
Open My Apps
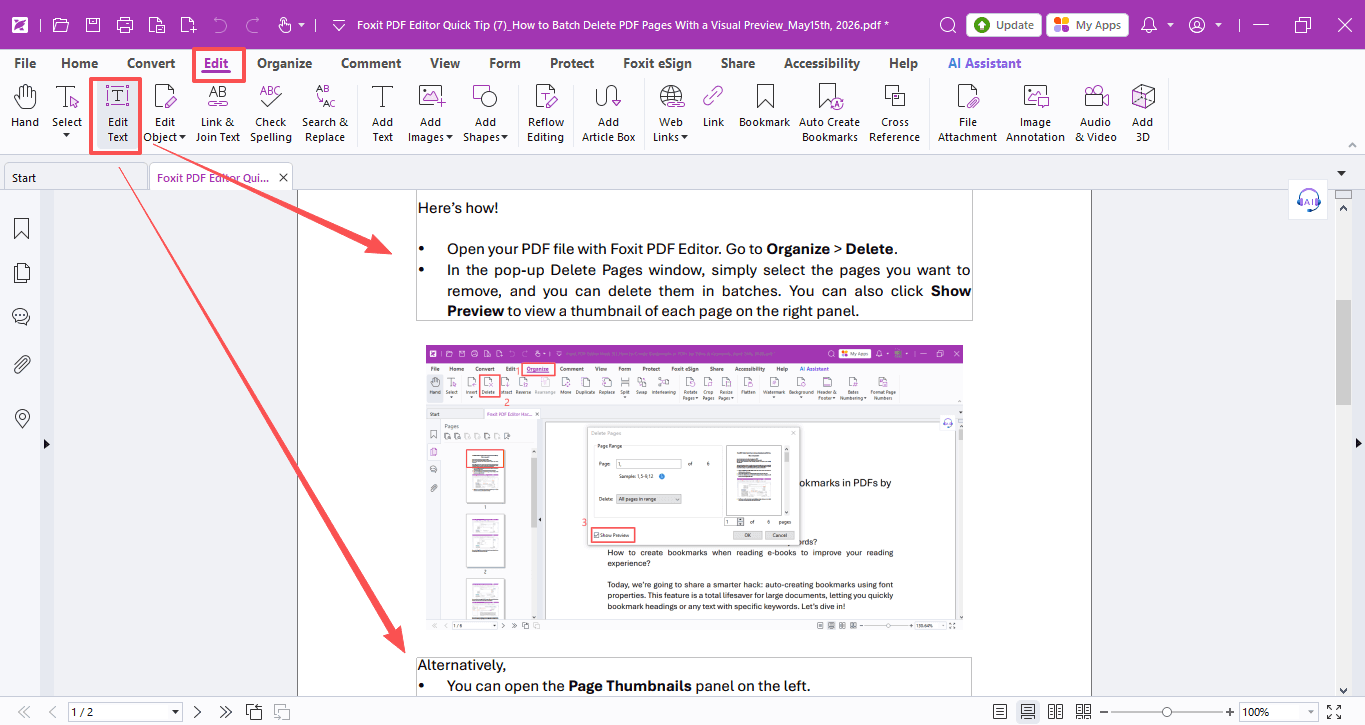(x=1088, y=25)
